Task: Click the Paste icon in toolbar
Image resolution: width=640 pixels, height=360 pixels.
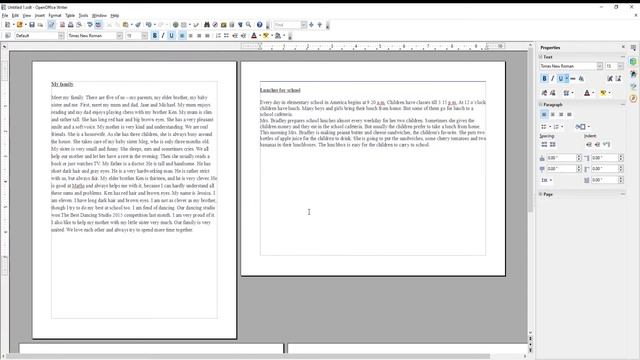Action: [126, 25]
